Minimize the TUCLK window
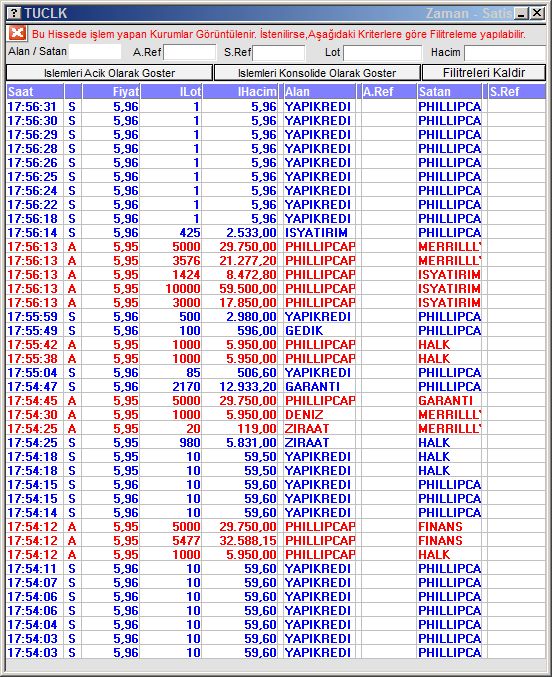 tap(521, 13)
